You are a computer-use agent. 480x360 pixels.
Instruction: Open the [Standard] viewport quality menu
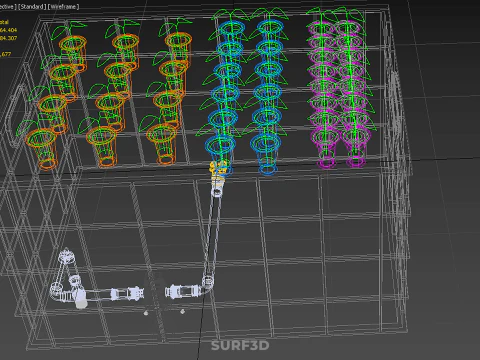(32, 7)
